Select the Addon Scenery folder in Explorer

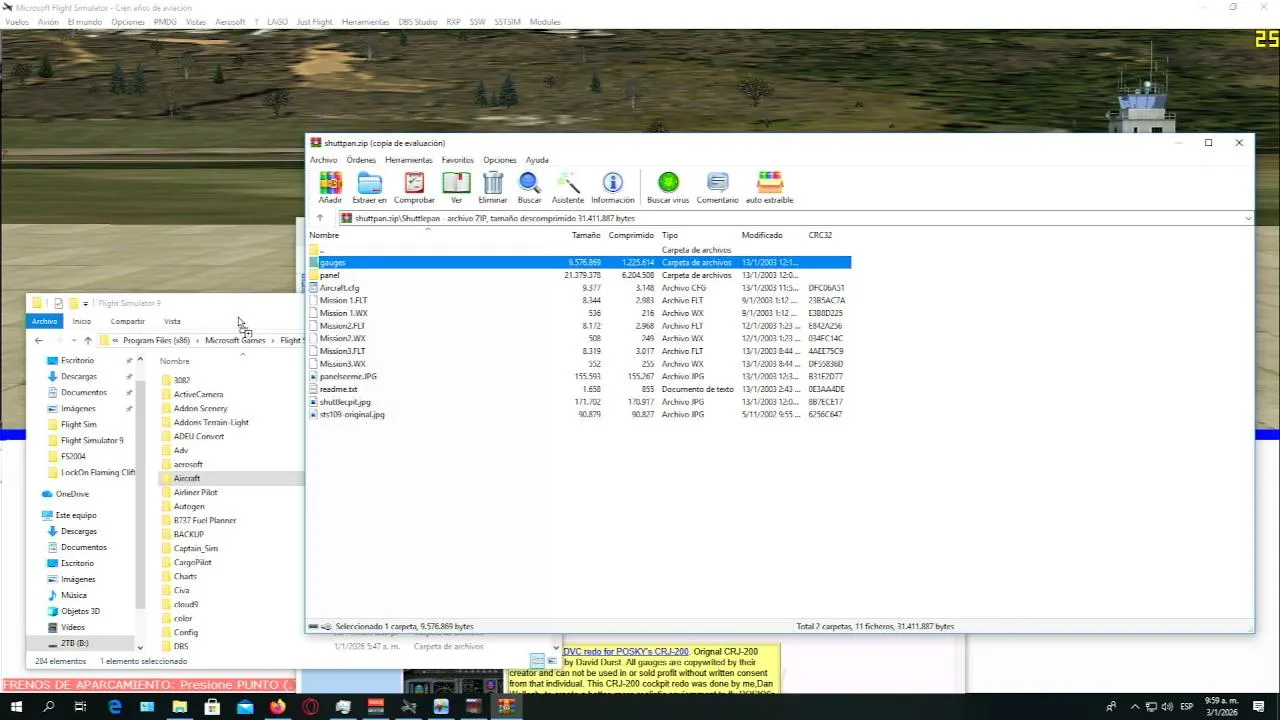click(x=200, y=408)
